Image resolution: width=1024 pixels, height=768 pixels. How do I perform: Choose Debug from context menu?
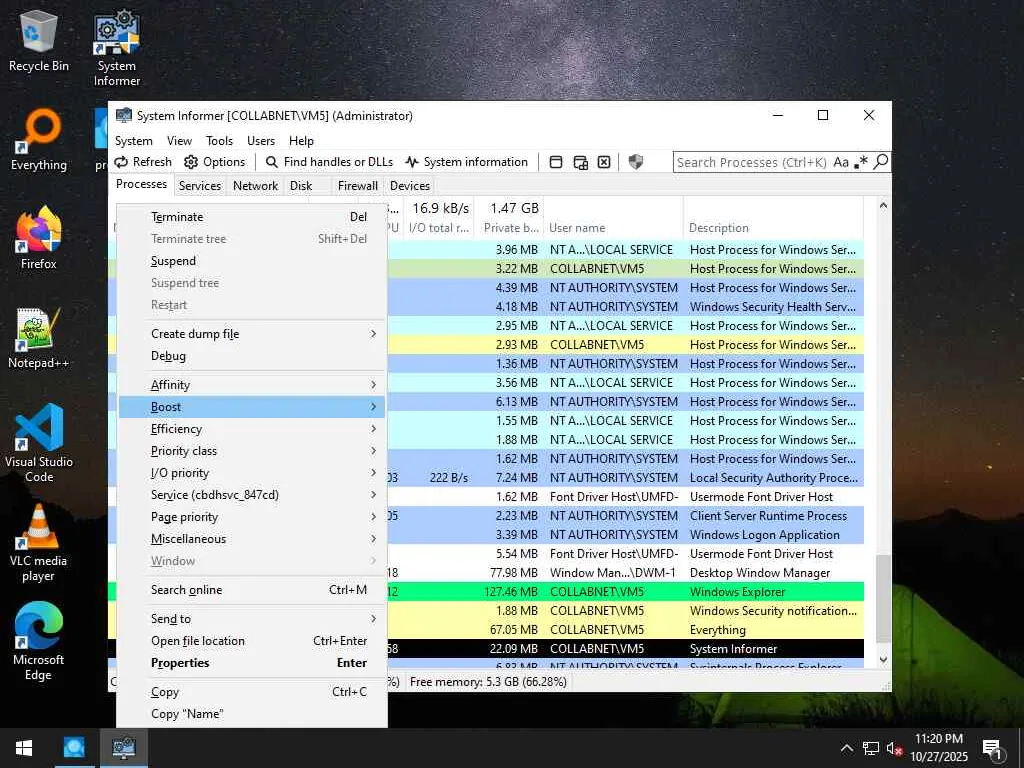(x=252, y=356)
